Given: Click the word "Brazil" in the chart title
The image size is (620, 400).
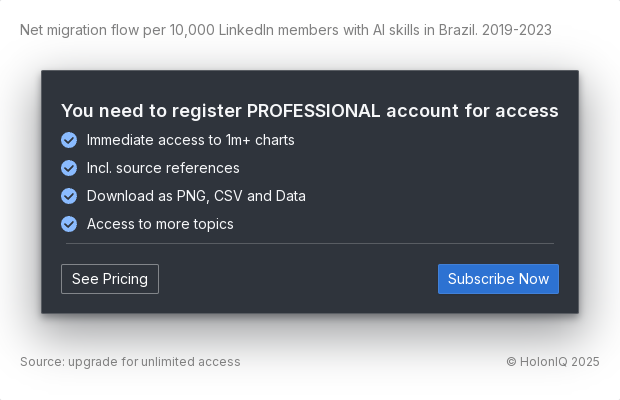Looking at the screenshot, I should 453,30.
